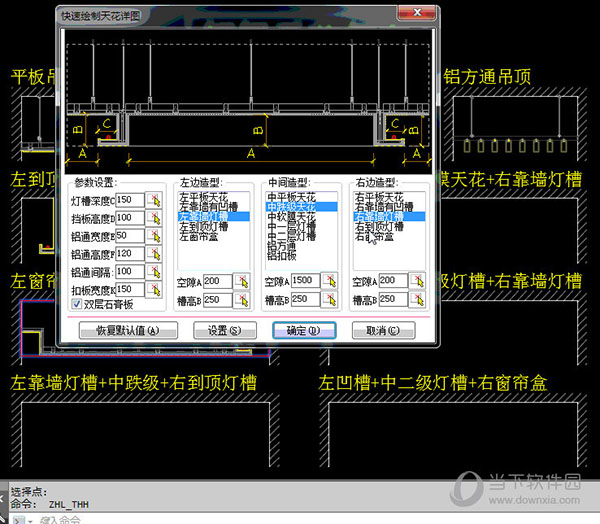Click the 挡板高度D input field
This screenshot has width=600, height=524.
pos(130,218)
